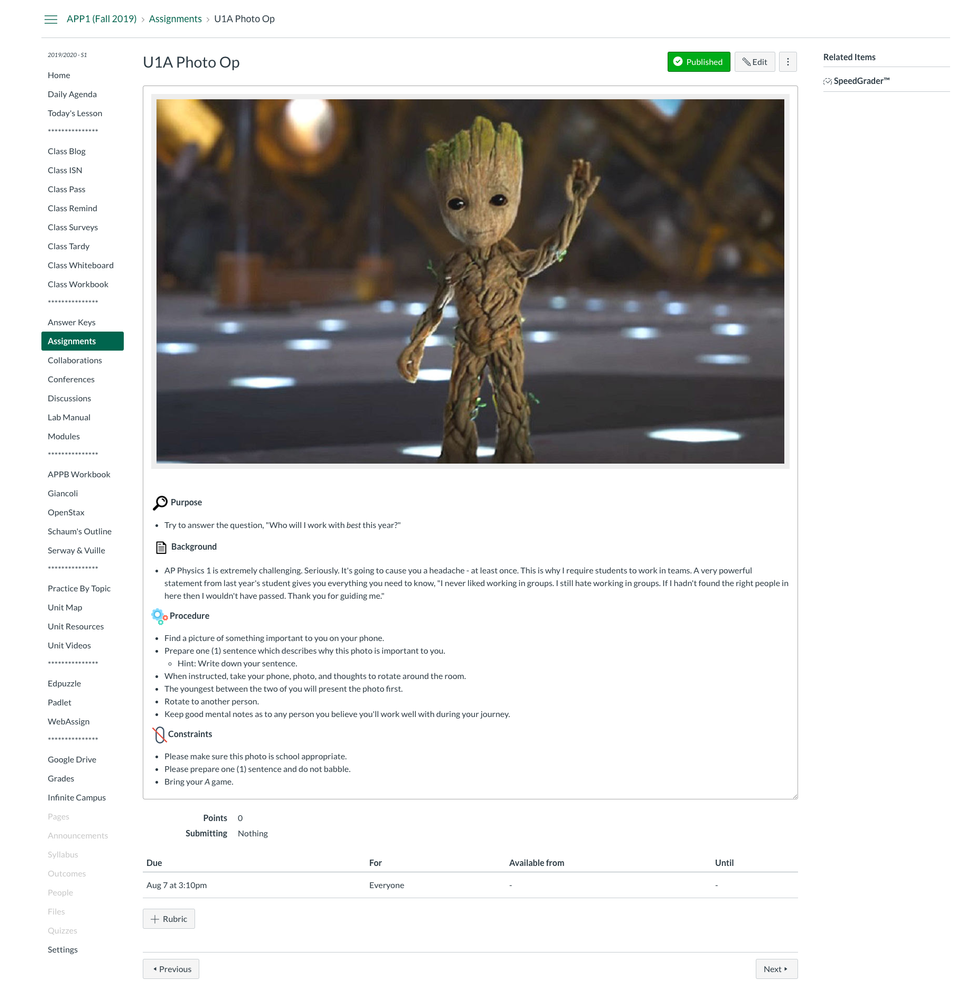The image size is (963, 999).
Task: Toggle the green Published status button
Action: 699,62
